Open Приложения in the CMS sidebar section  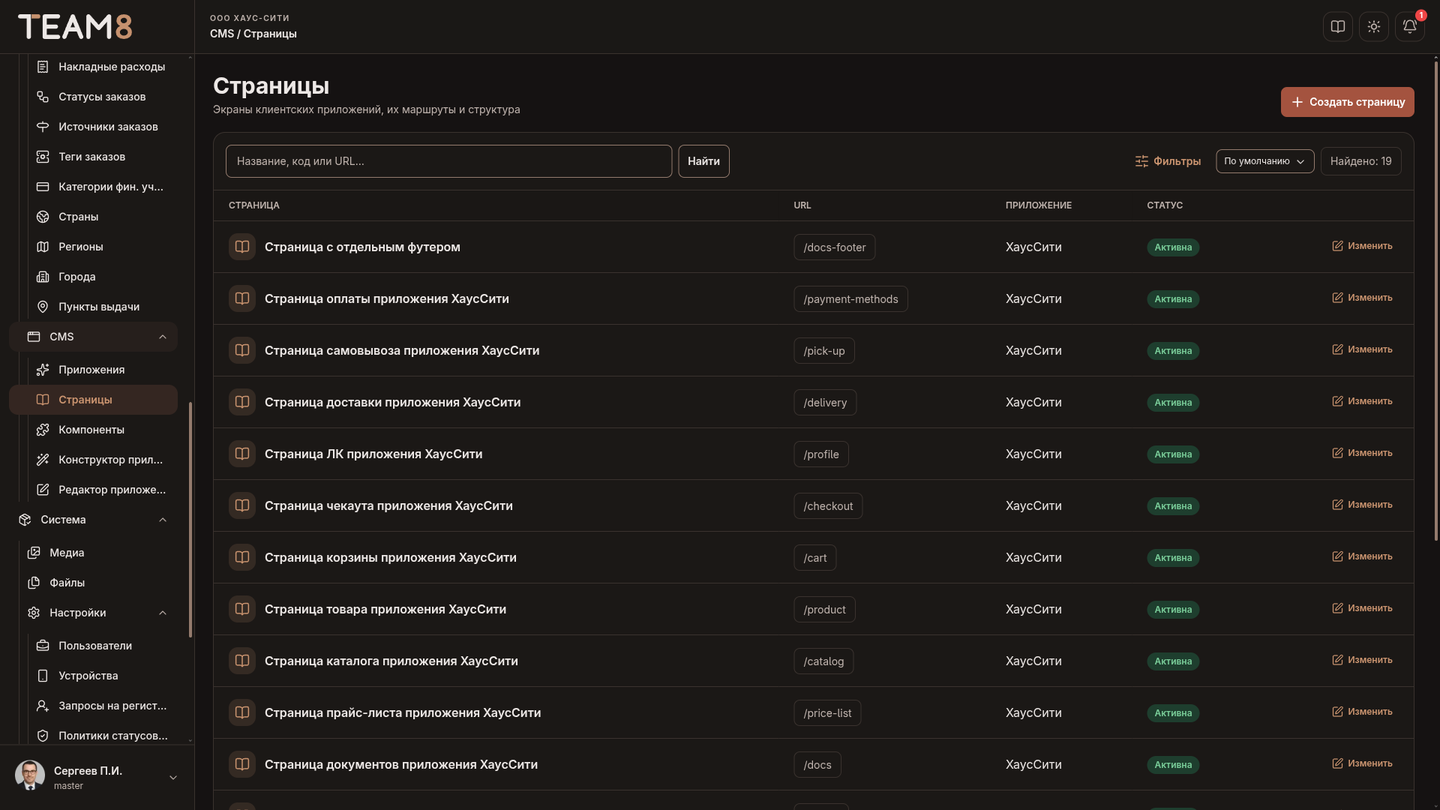tap(92, 370)
